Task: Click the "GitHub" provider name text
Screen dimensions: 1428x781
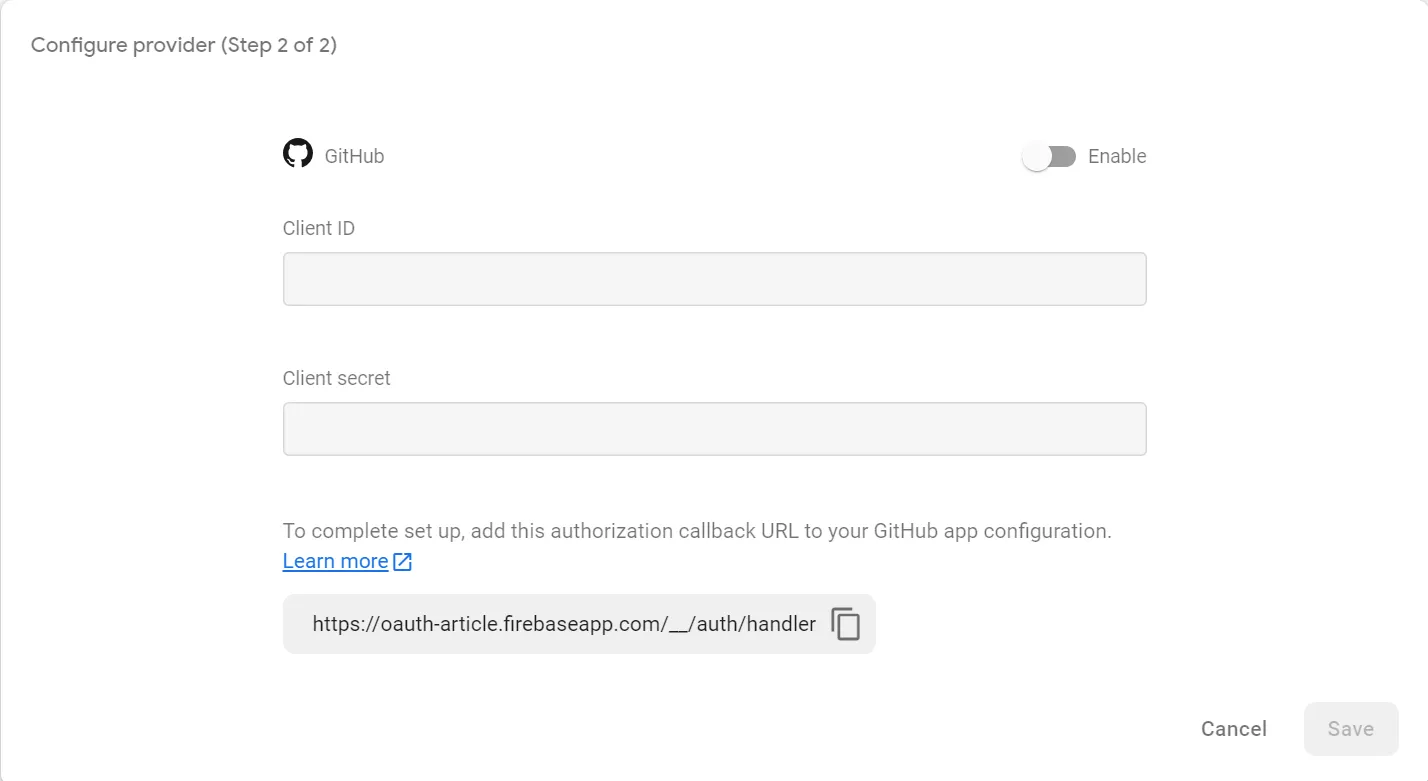Action: coord(354,157)
